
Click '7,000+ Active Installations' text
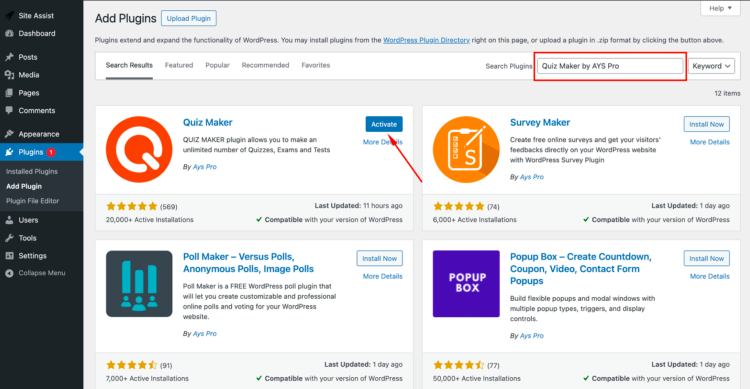point(147,378)
